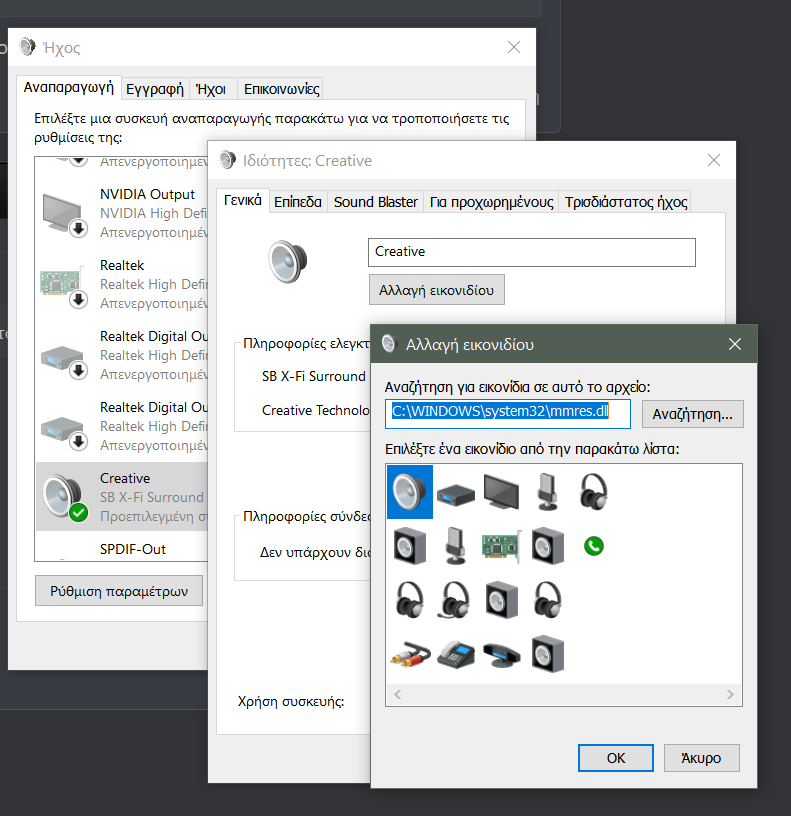Viewport: 791px width, 816px height.
Task: Click the mmres.dll file path field
Action: 509,413
